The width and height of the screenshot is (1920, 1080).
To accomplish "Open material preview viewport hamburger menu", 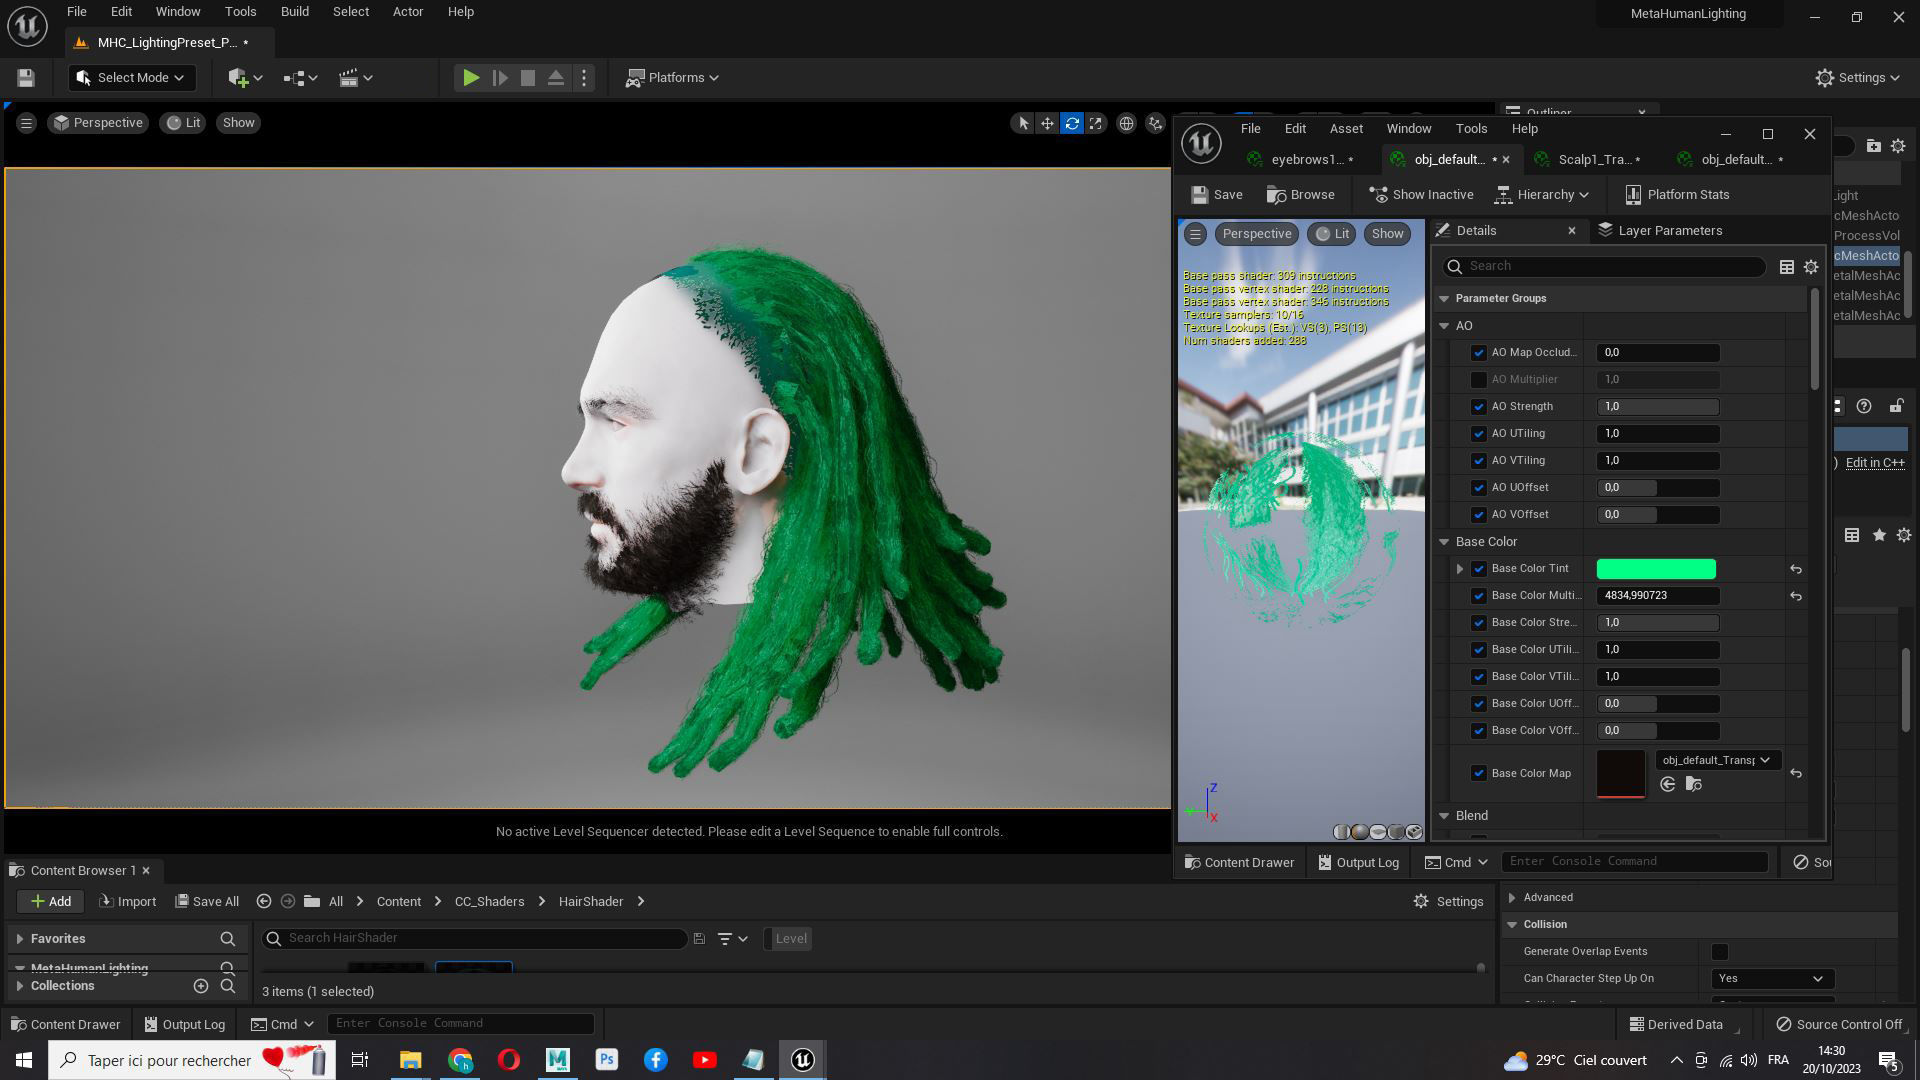I will point(1195,234).
